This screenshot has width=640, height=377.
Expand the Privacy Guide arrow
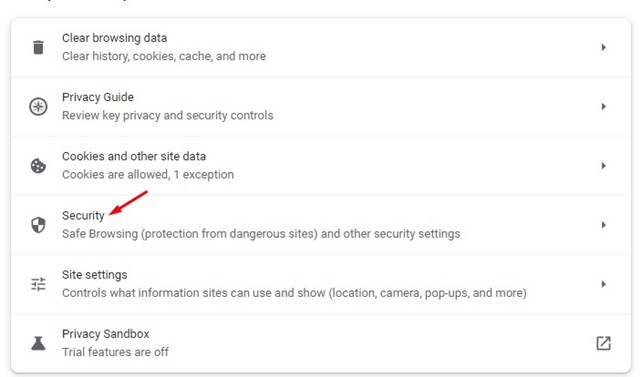pyautogui.click(x=603, y=106)
